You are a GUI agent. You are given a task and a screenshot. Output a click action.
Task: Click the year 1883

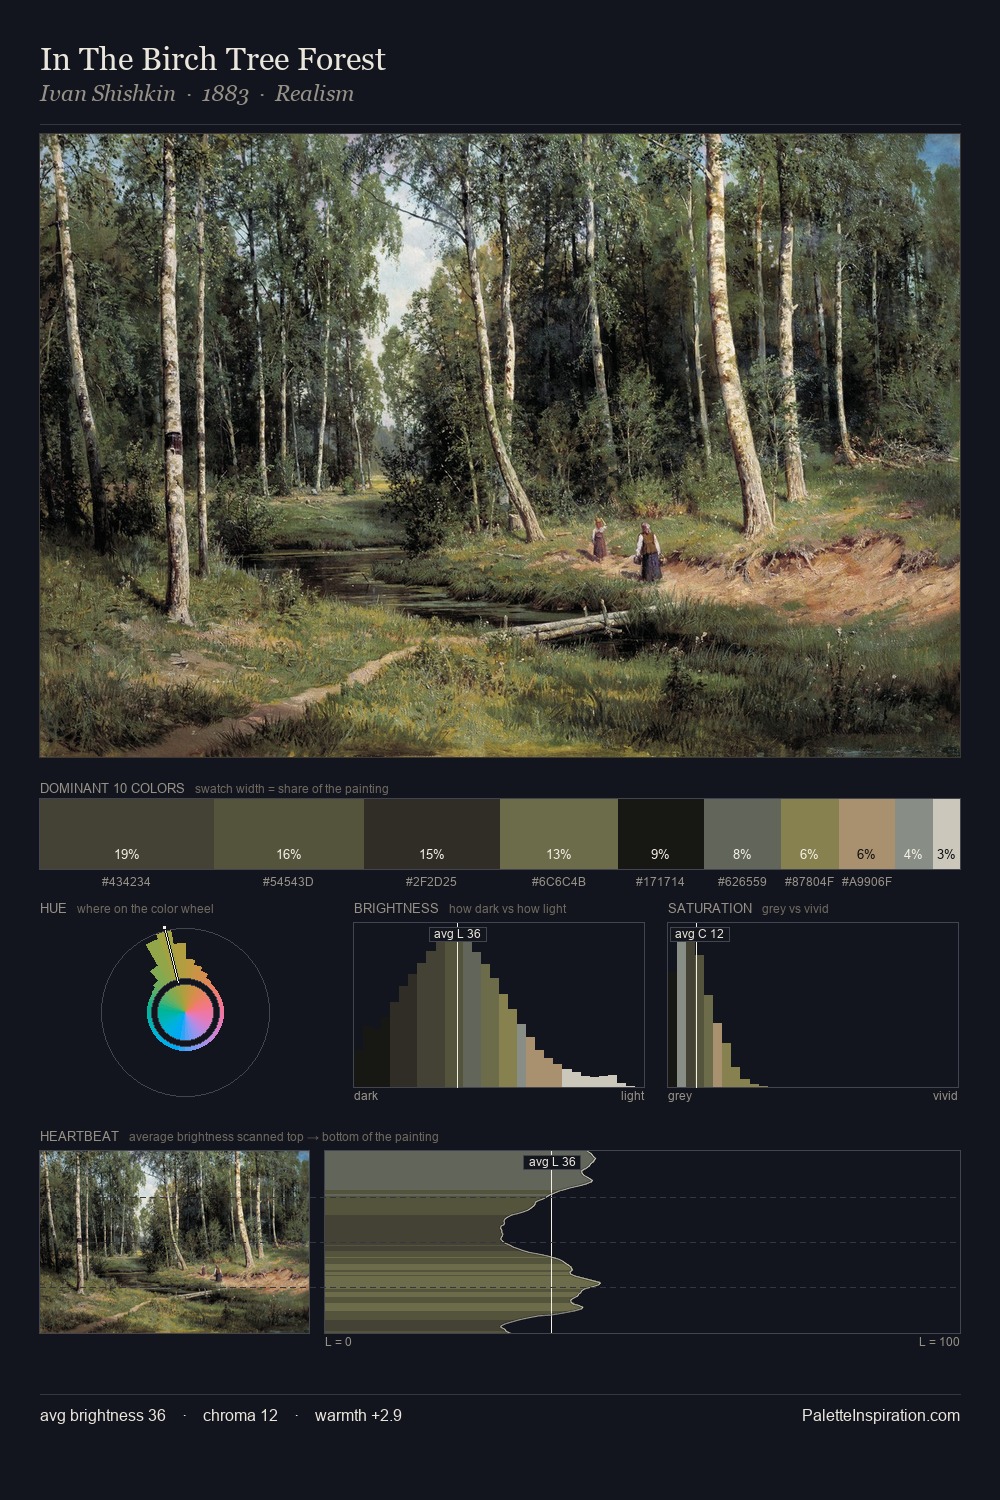(x=225, y=94)
